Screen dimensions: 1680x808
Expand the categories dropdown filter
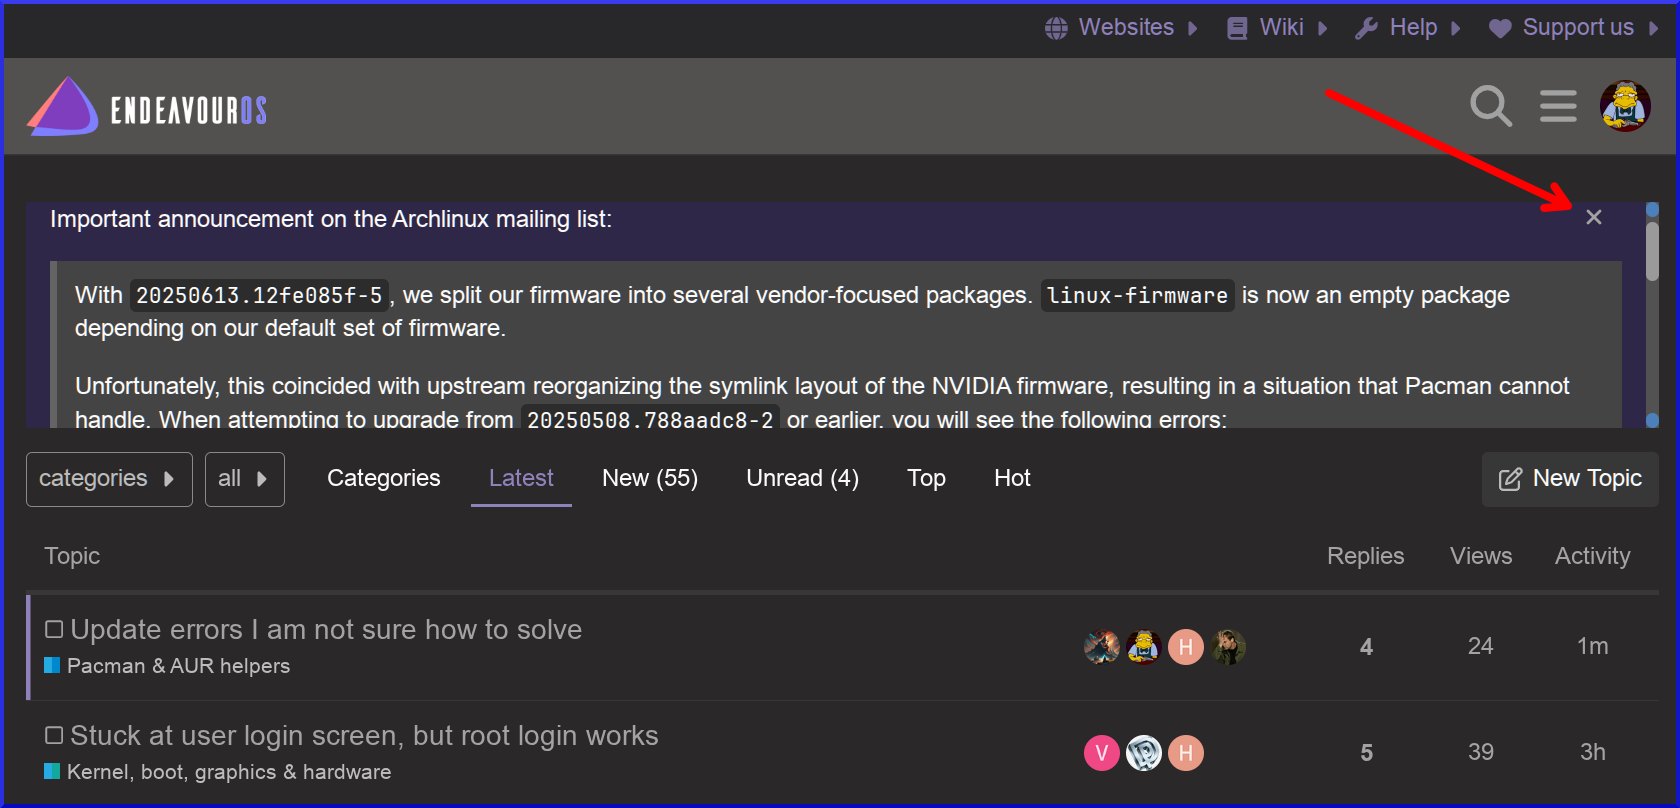[x=109, y=479]
